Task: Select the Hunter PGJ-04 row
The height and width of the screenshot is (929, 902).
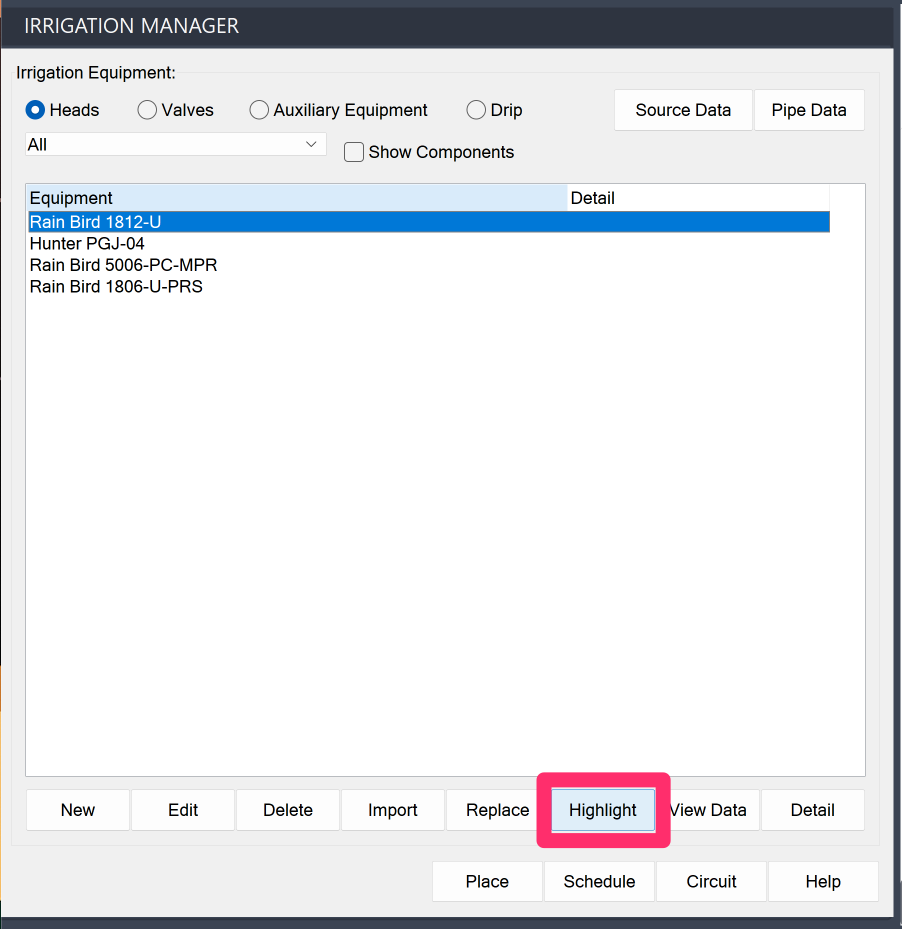Action: (429, 244)
